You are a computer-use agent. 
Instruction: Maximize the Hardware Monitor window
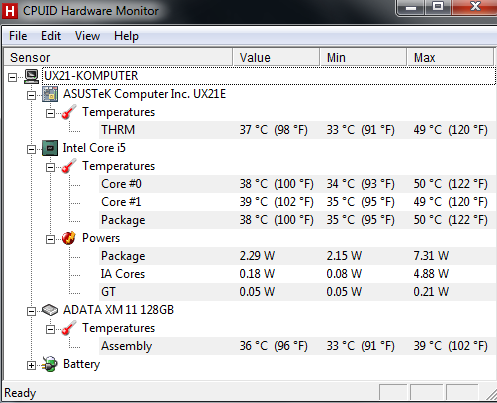pos(438,7)
